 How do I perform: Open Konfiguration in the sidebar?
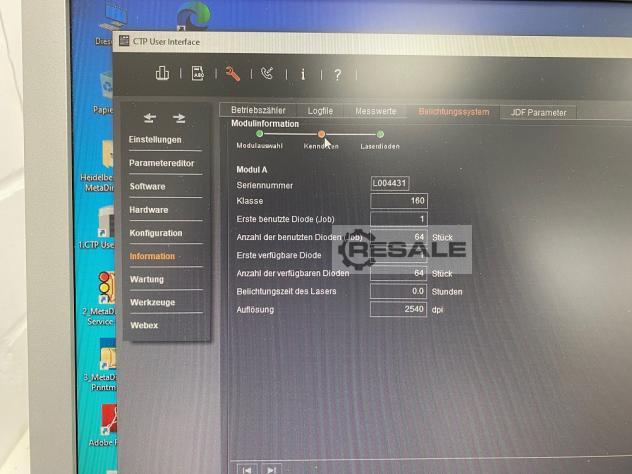click(x=156, y=233)
